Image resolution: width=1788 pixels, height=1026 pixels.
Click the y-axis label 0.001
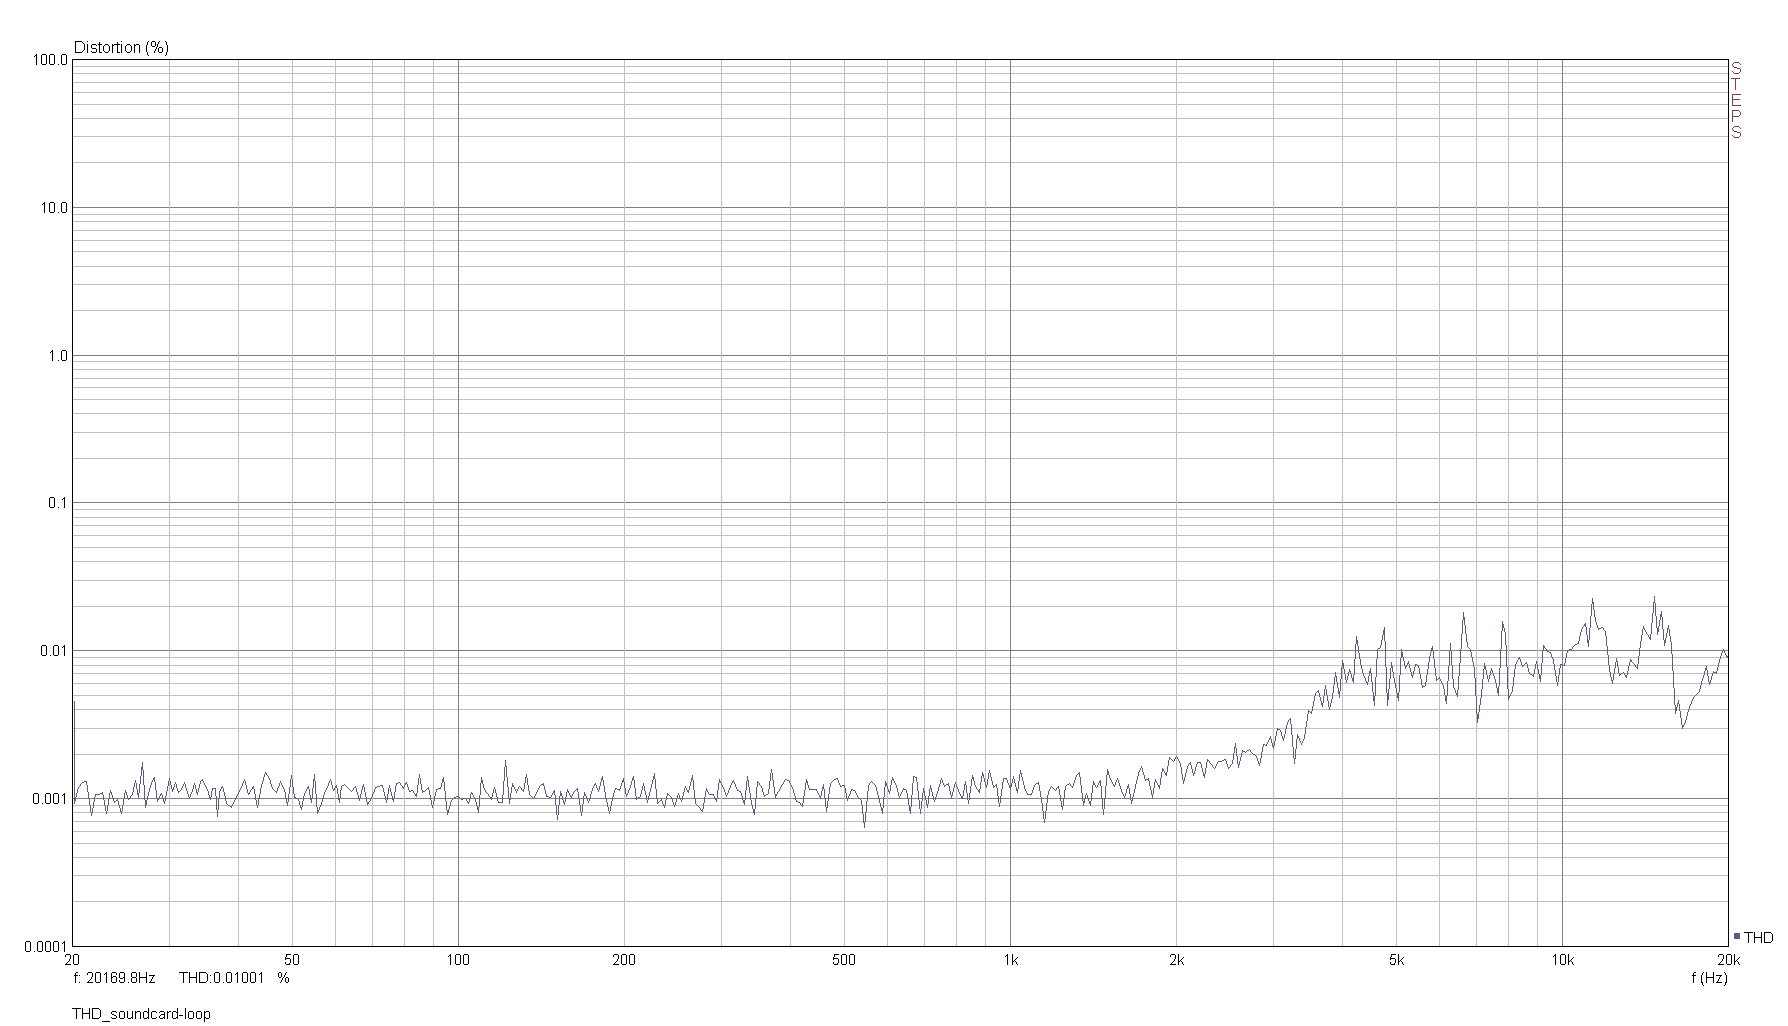[50, 799]
